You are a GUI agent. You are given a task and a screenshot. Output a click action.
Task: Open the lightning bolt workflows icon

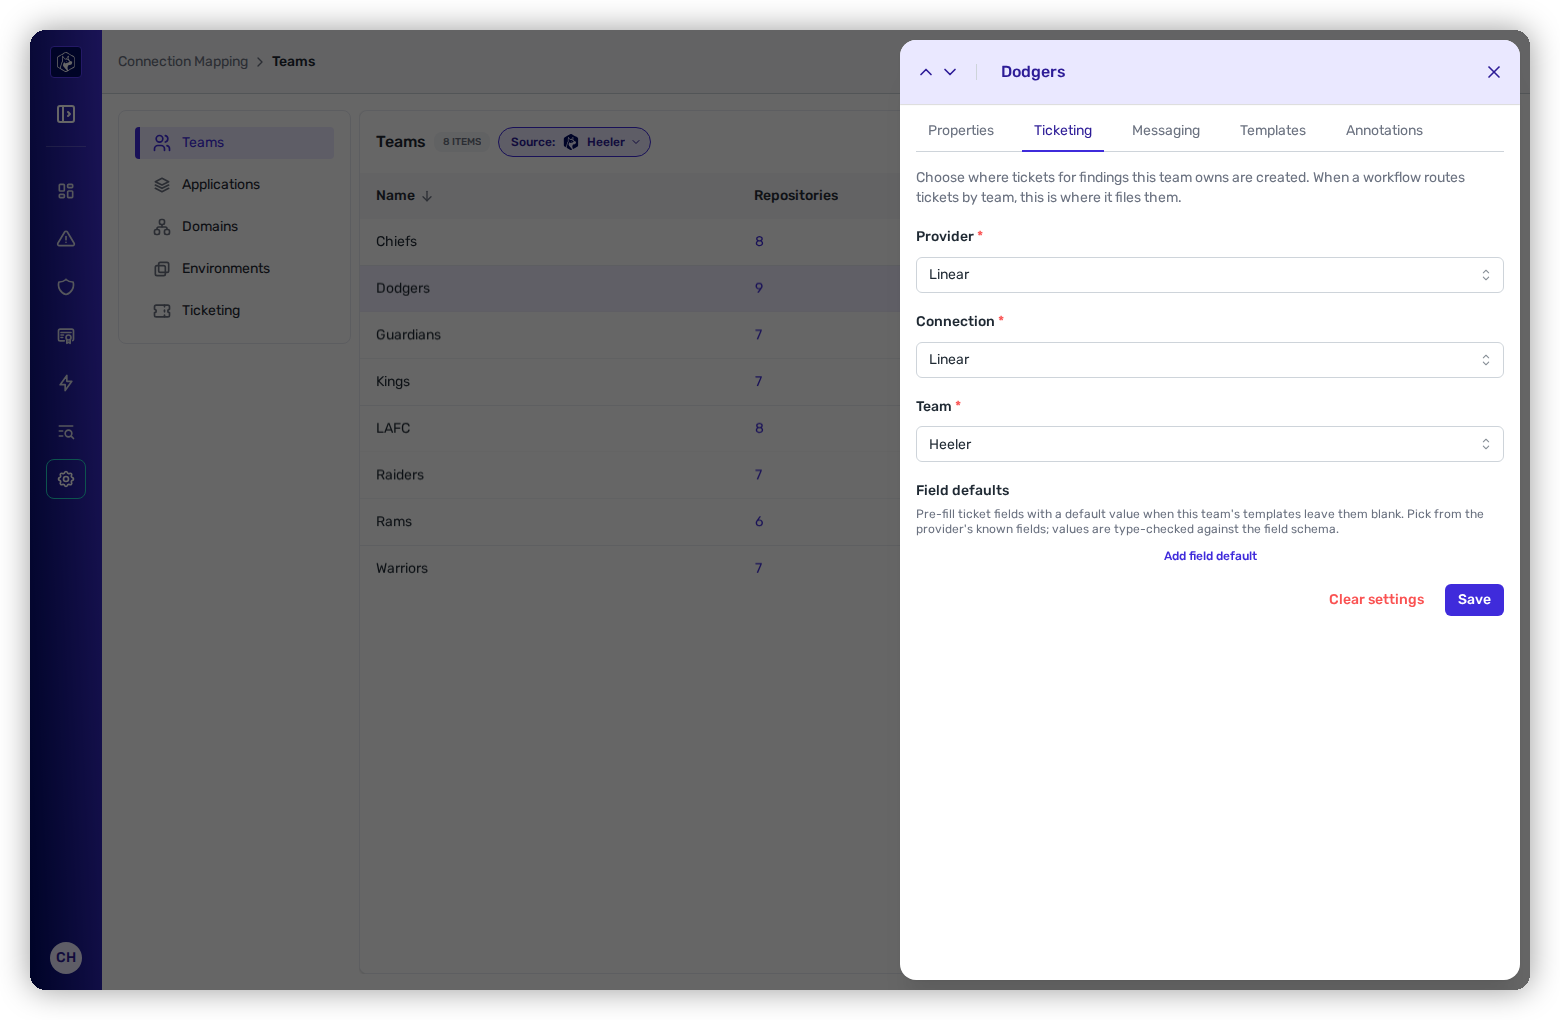[66, 383]
